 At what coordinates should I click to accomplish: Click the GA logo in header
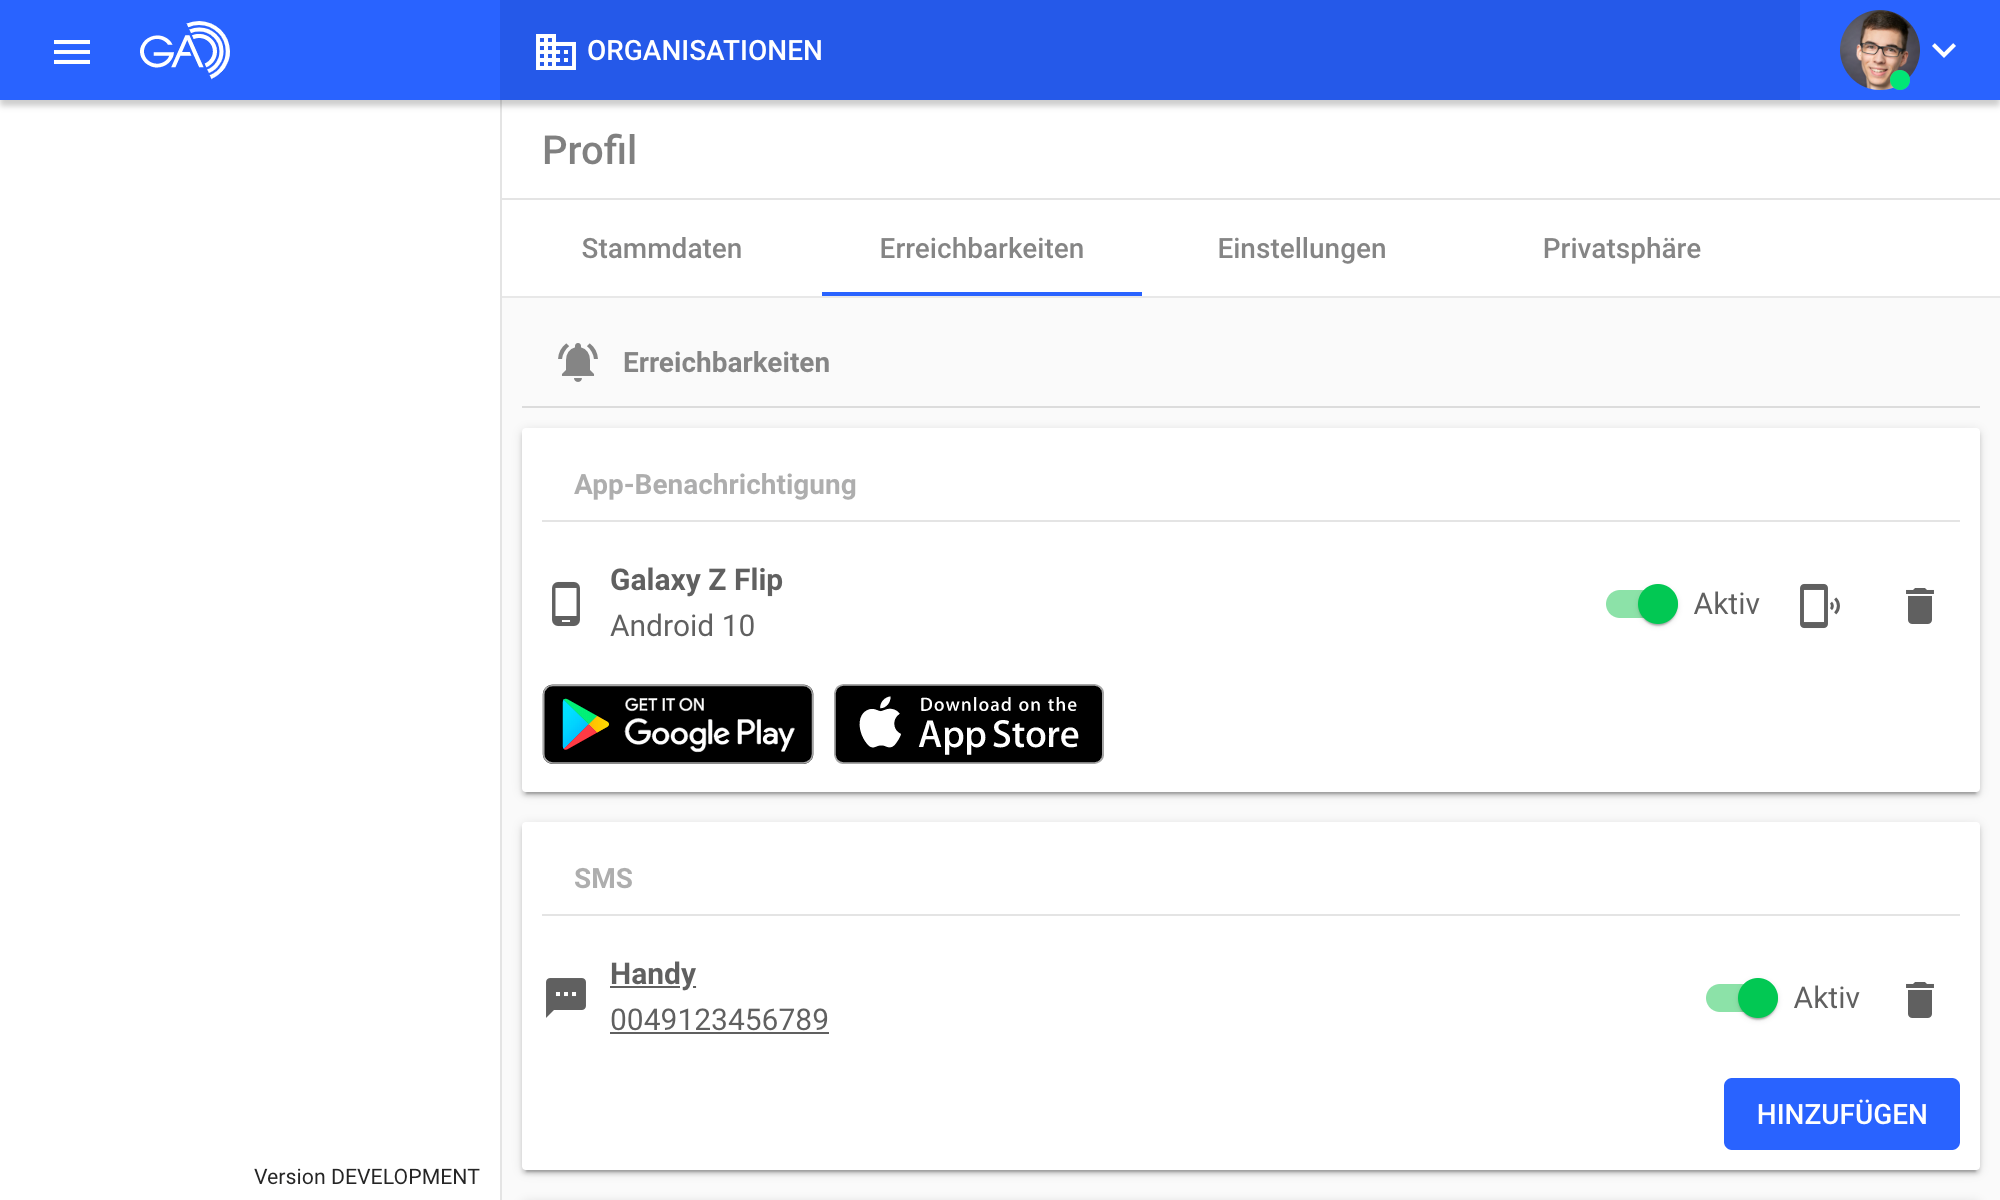pyautogui.click(x=185, y=50)
